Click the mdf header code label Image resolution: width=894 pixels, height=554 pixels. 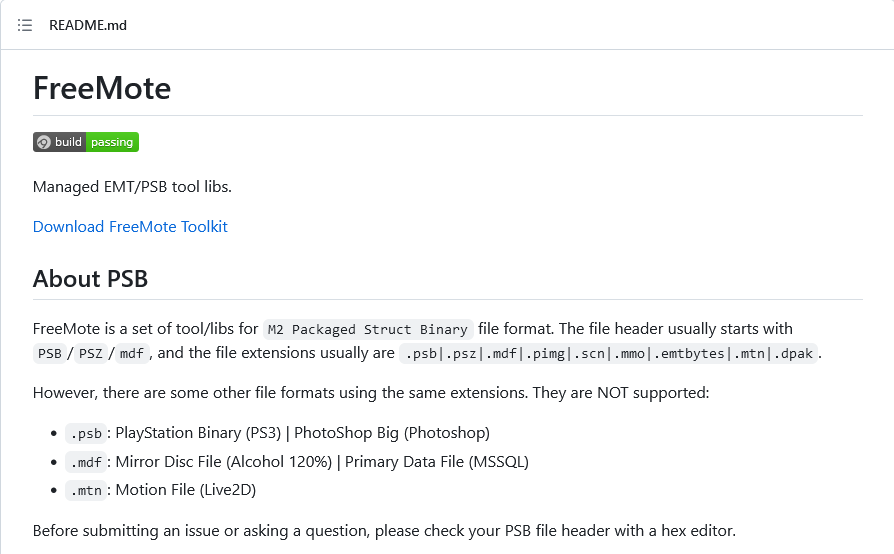(x=132, y=353)
